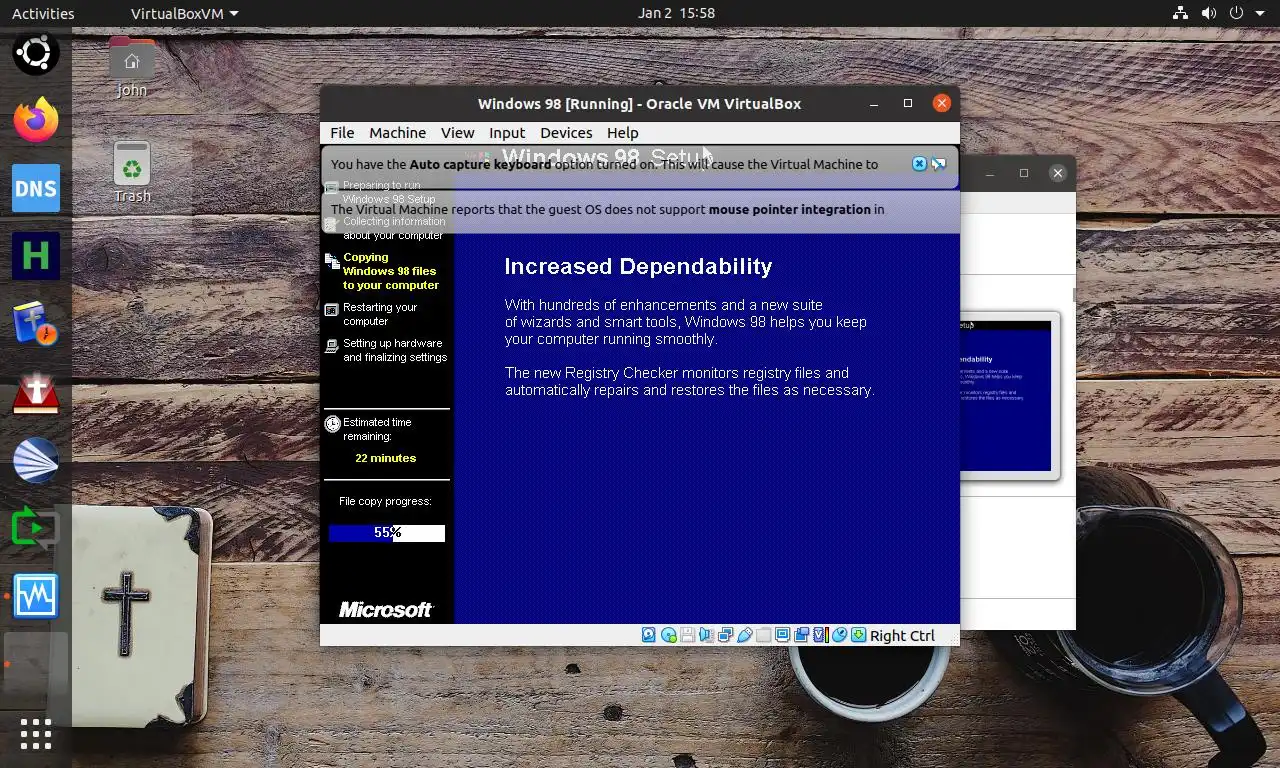The height and width of the screenshot is (768, 1280).
Task: Open the Trash desktop icon
Action: 132,172
